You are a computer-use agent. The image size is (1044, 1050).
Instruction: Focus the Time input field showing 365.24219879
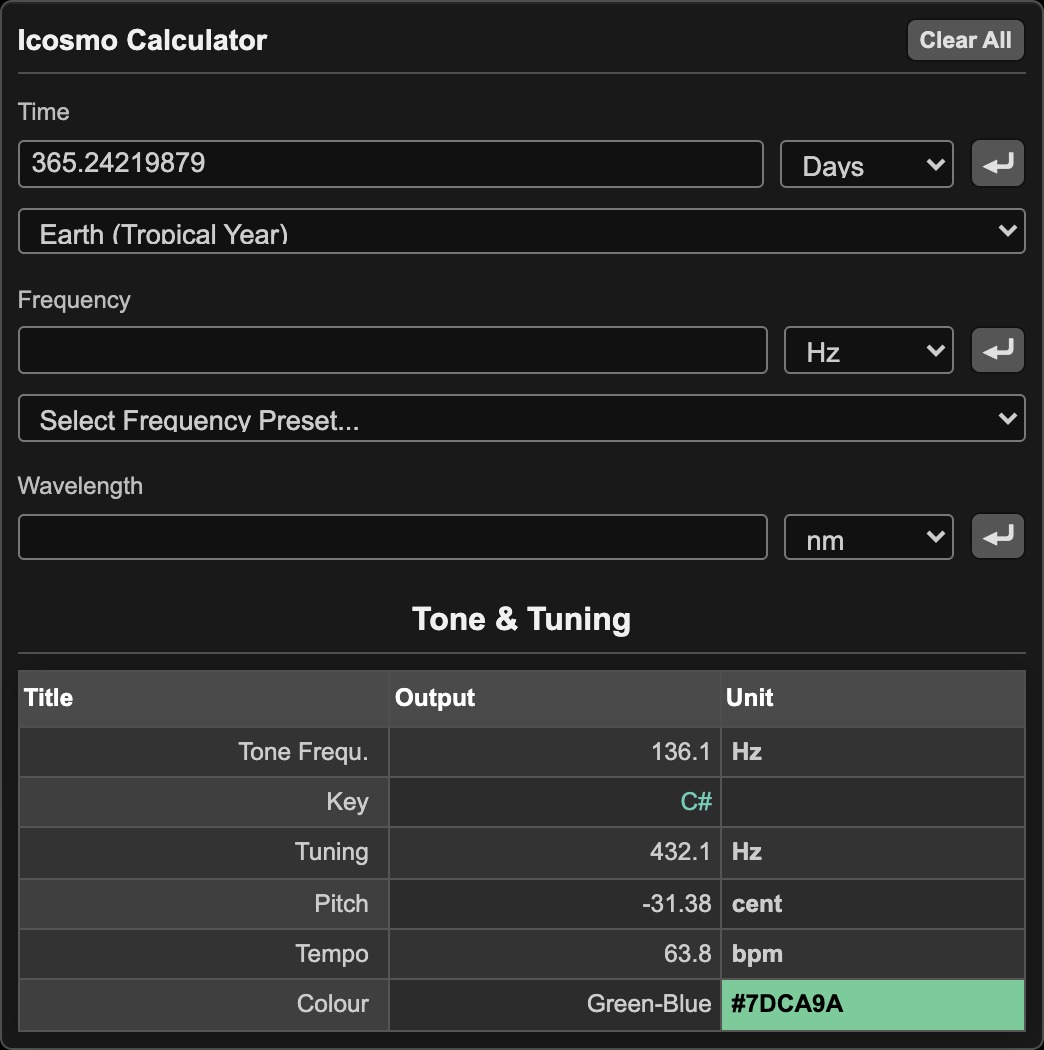(x=390, y=164)
